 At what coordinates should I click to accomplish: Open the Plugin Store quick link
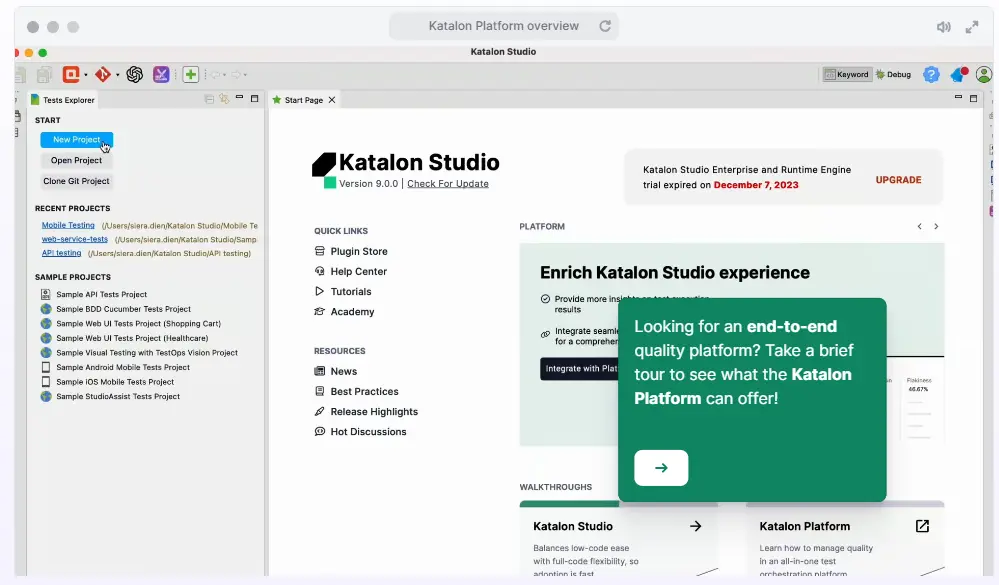(x=351, y=251)
